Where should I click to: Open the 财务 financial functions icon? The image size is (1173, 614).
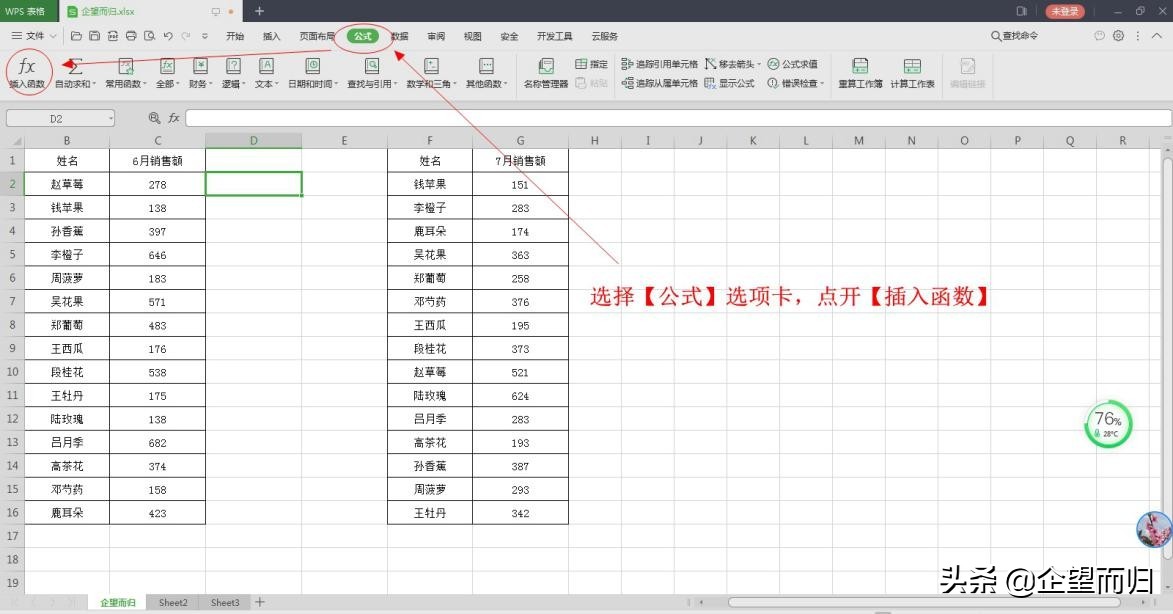200,67
